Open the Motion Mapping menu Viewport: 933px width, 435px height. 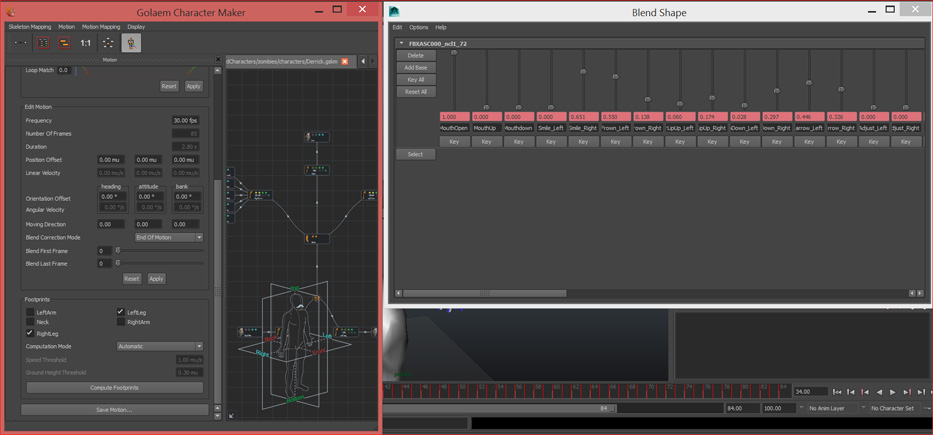(x=101, y=27)
